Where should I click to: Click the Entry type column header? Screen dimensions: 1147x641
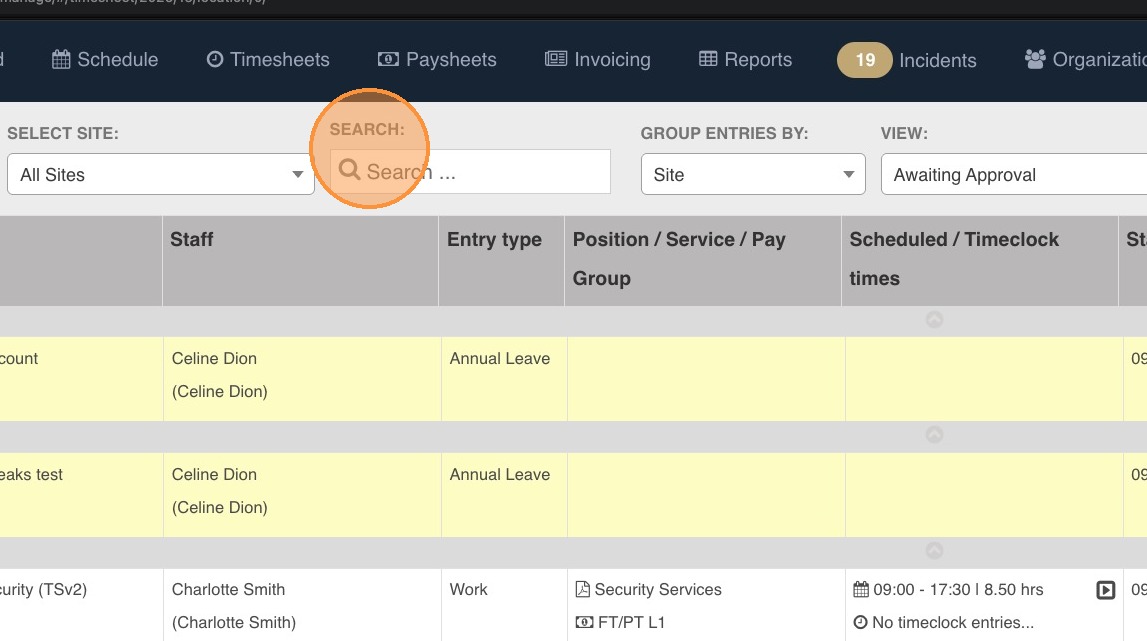point(494,240)
